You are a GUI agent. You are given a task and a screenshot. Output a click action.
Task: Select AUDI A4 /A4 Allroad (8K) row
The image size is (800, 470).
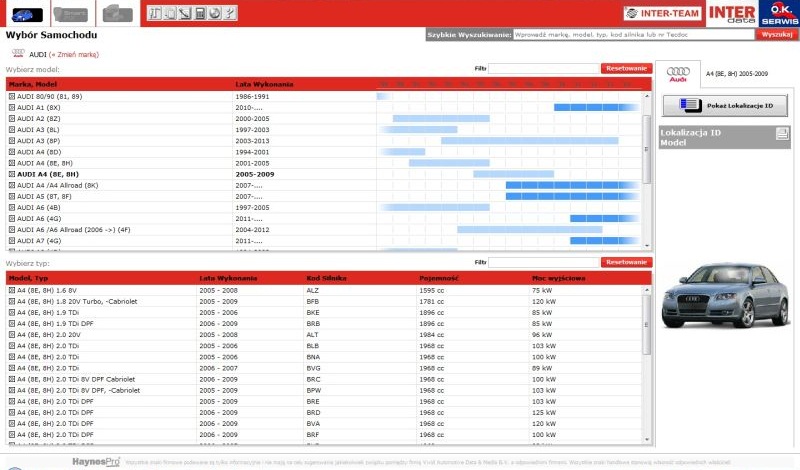tap(324, 185)
